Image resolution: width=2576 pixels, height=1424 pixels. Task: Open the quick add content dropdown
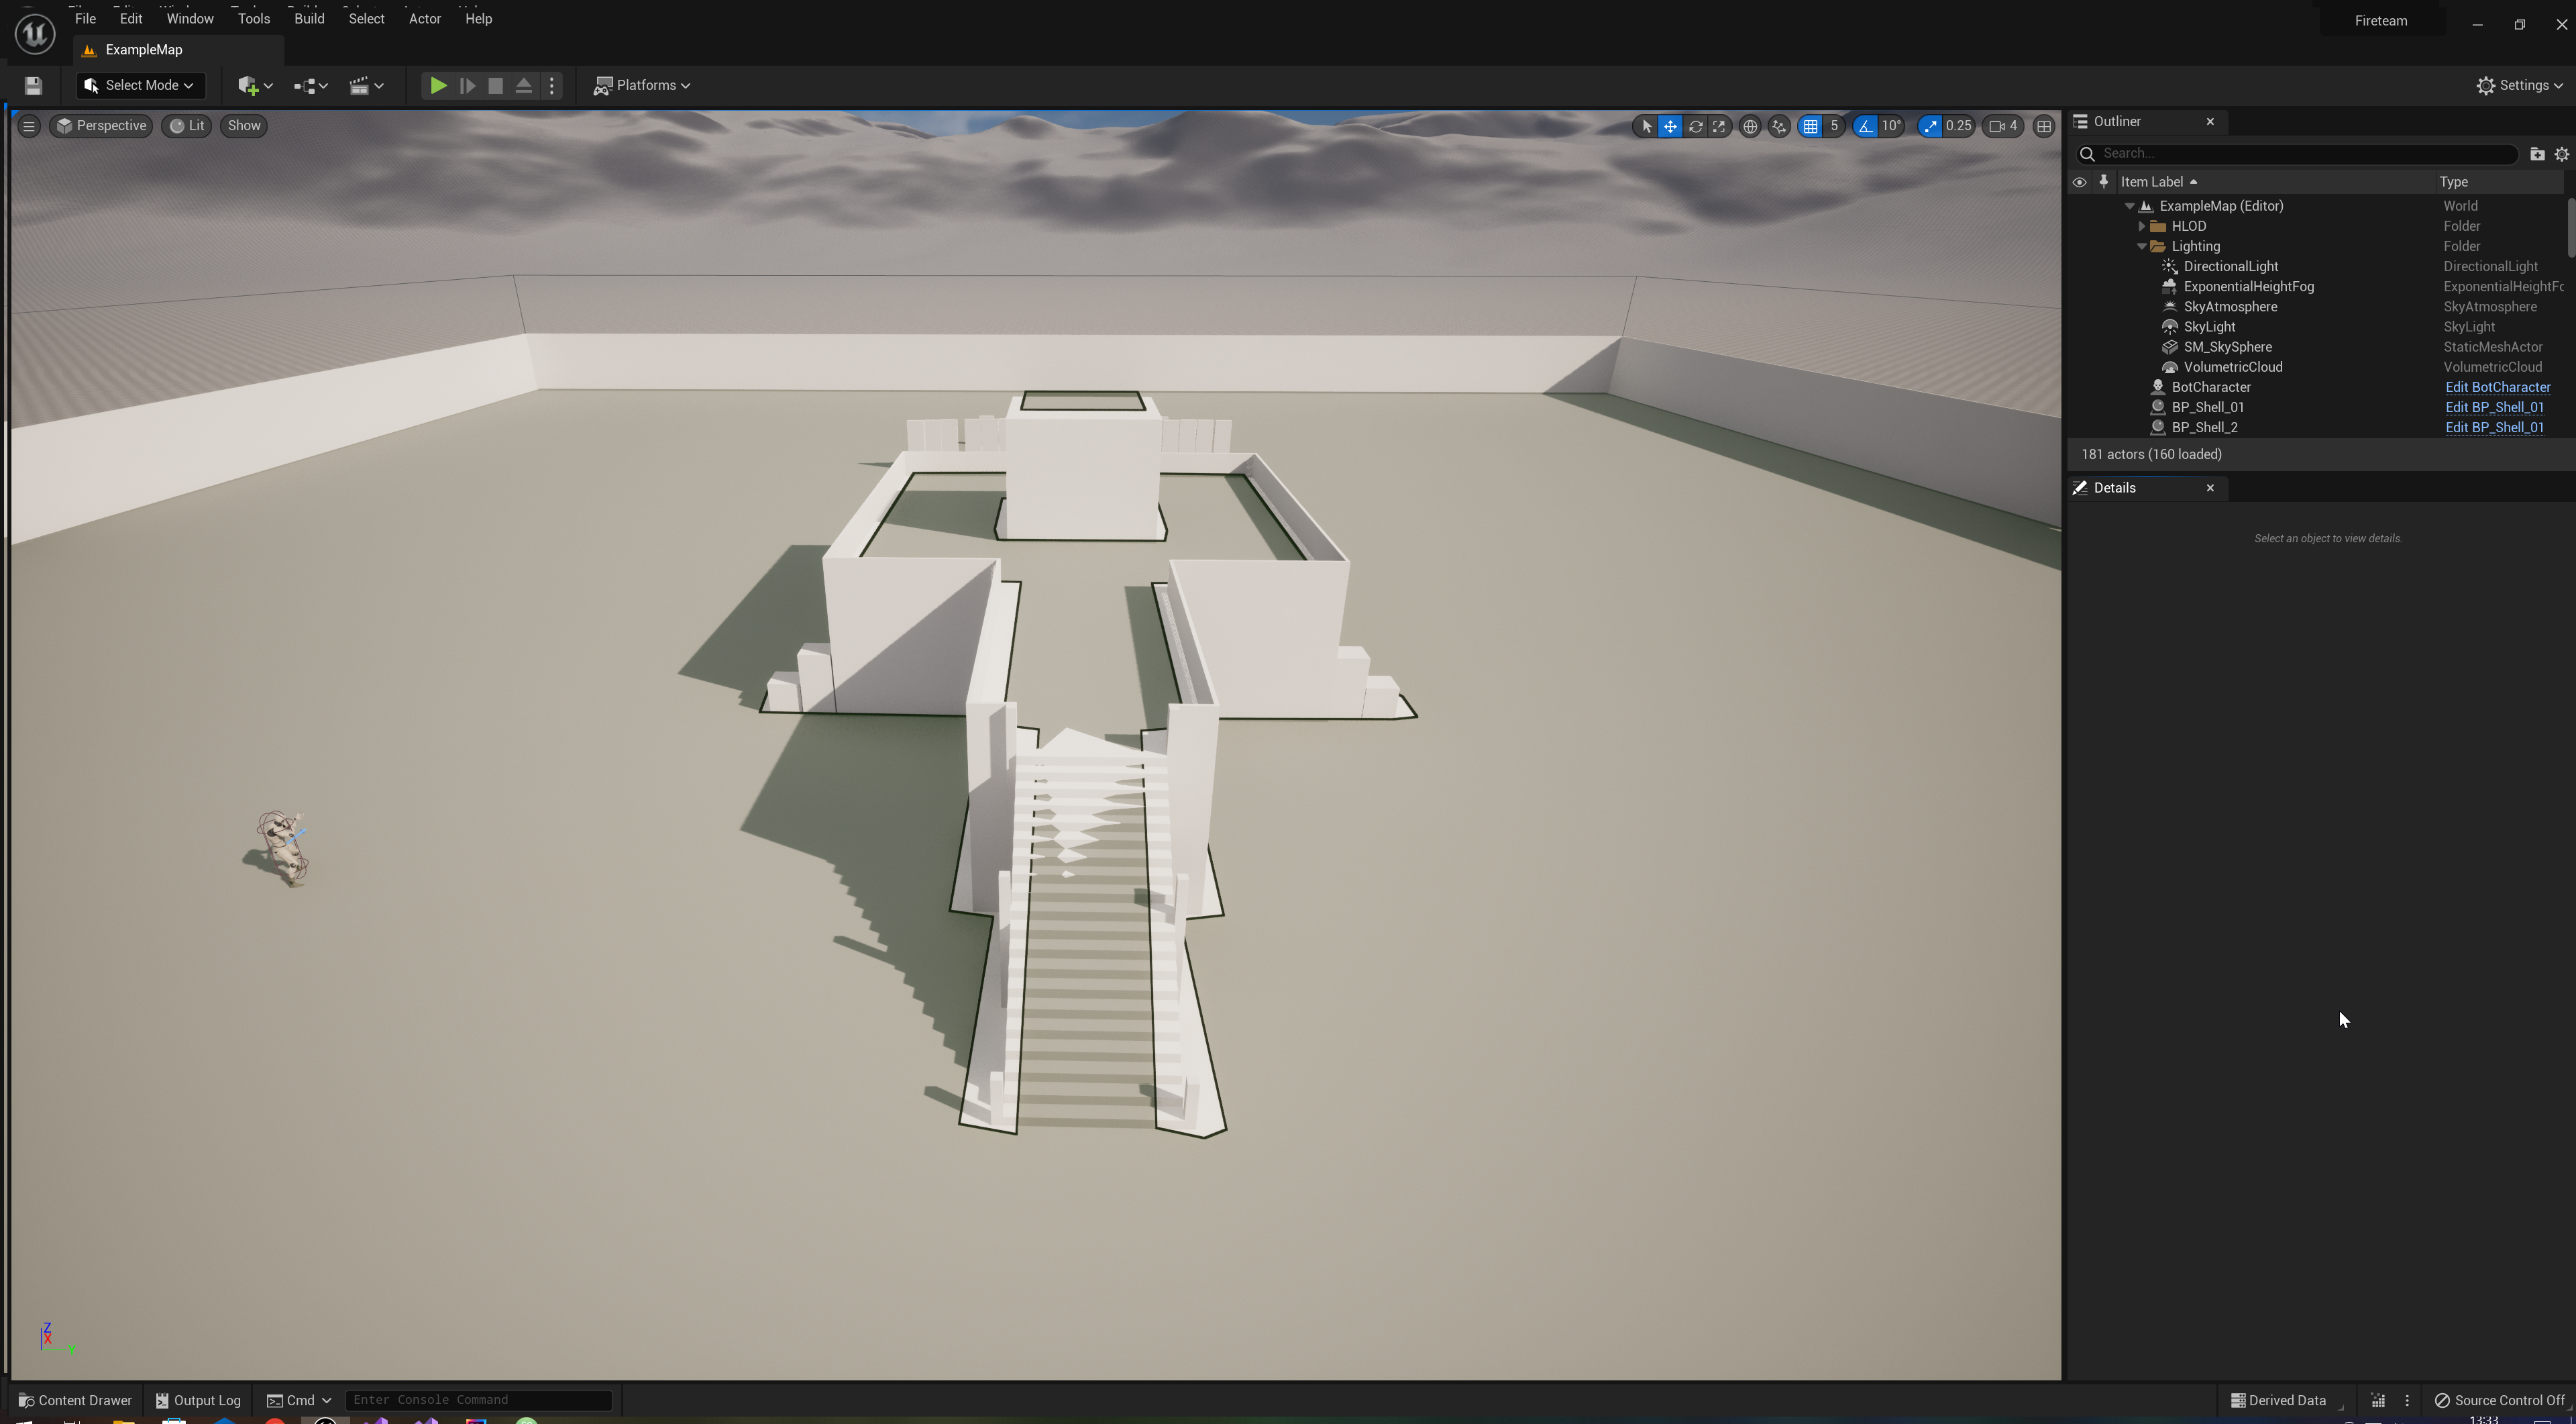255,85
